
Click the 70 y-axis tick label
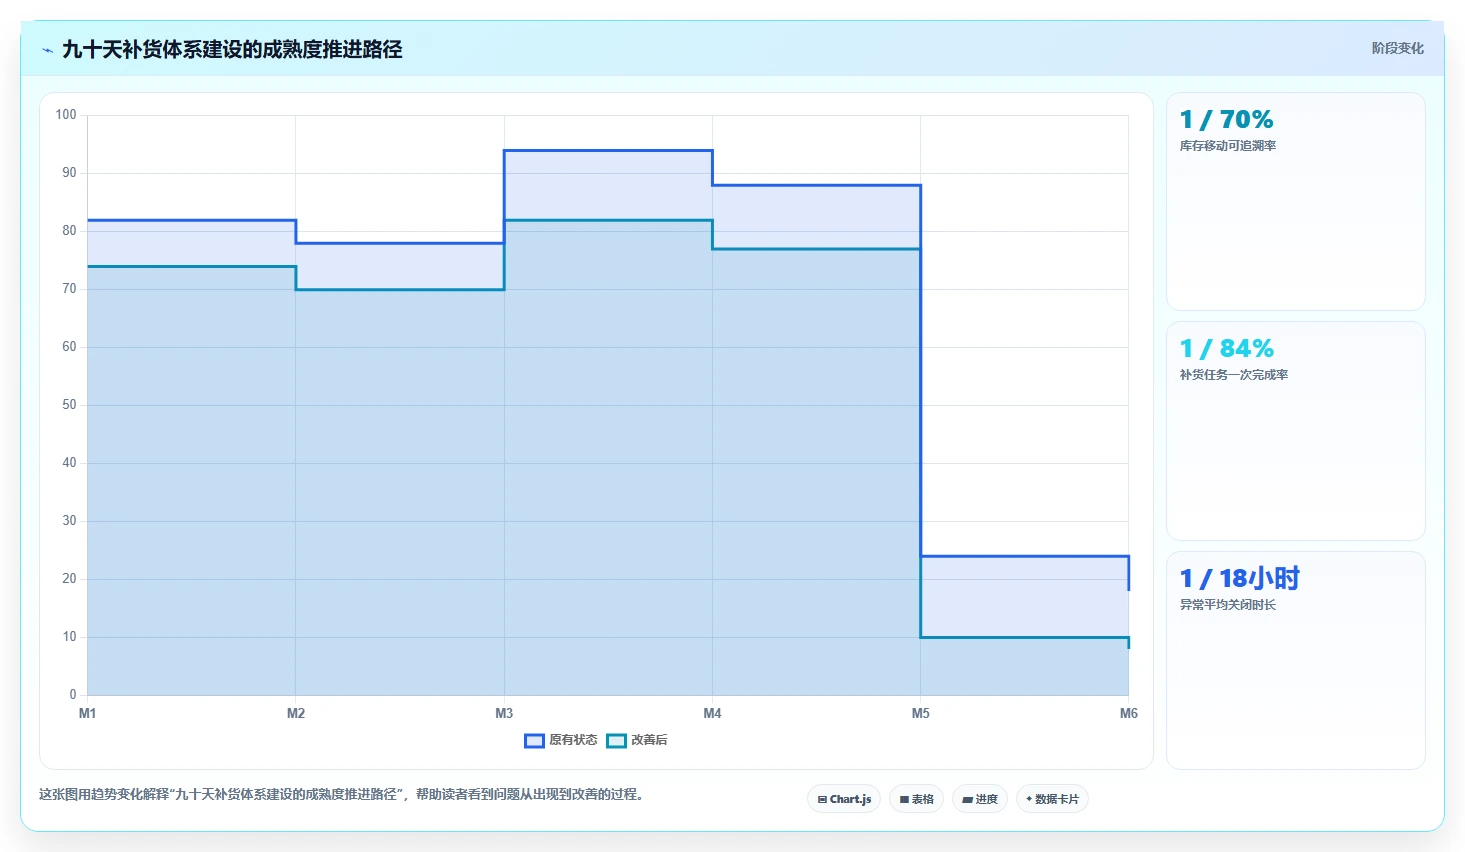pos(69,289)
